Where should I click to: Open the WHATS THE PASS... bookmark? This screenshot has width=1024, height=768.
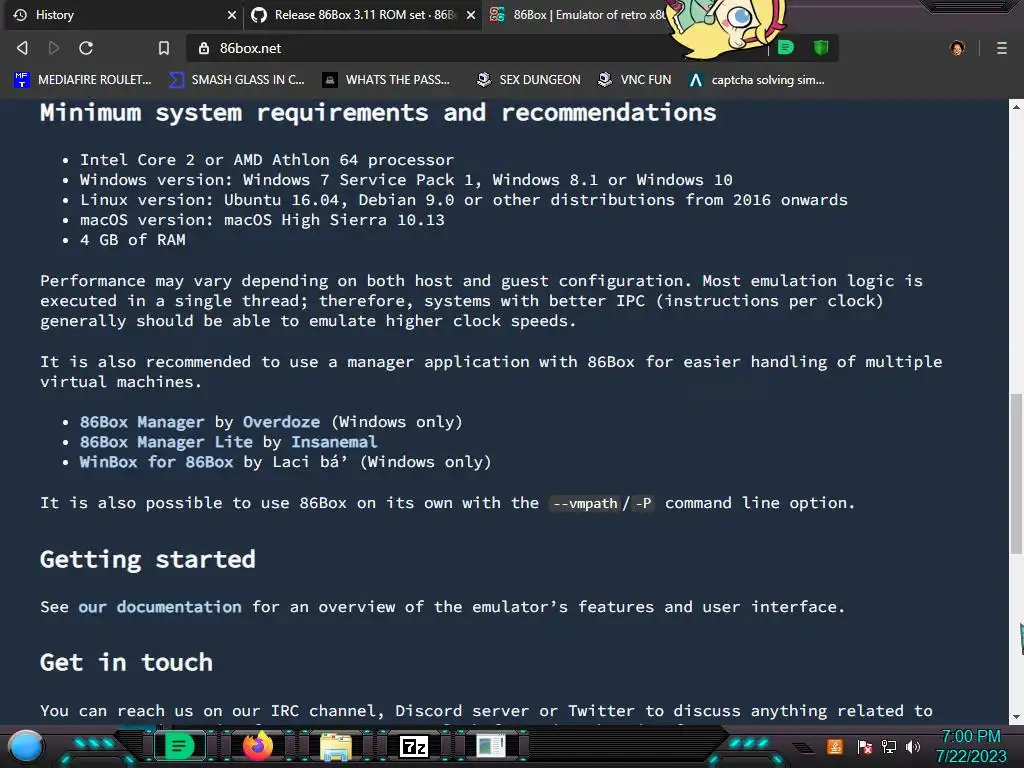pyautogui.click(x=387, y=80)
